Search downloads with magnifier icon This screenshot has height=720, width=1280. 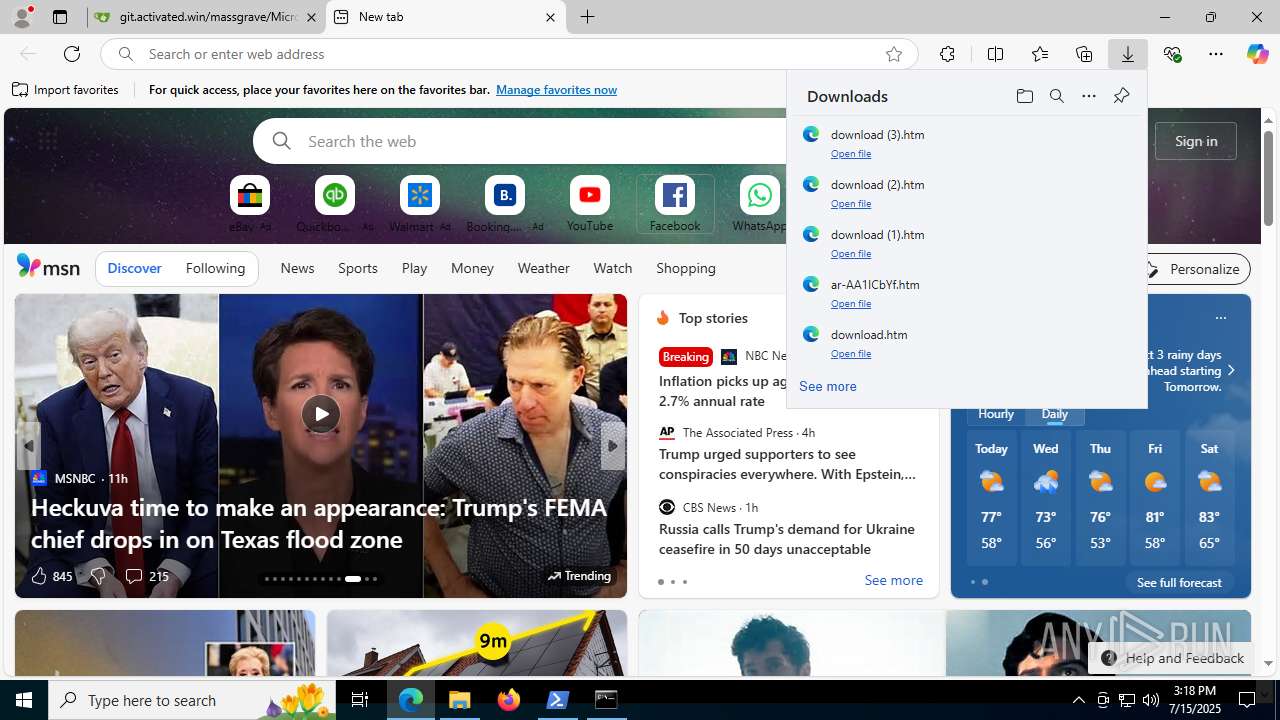[x=1057, y=96]
